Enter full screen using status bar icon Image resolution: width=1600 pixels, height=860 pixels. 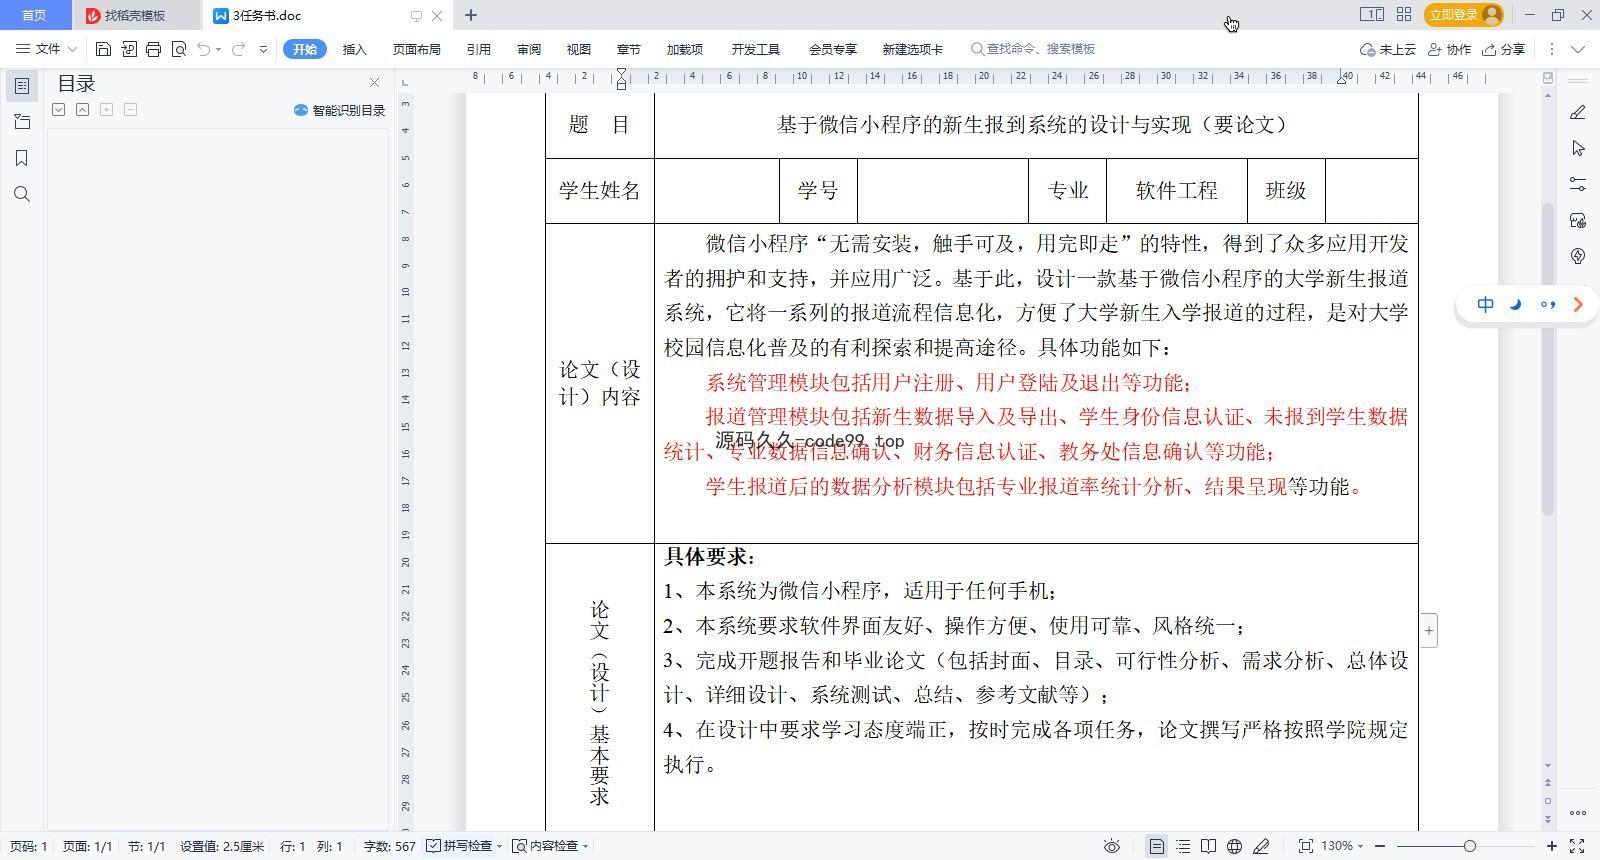[1577, 846]
